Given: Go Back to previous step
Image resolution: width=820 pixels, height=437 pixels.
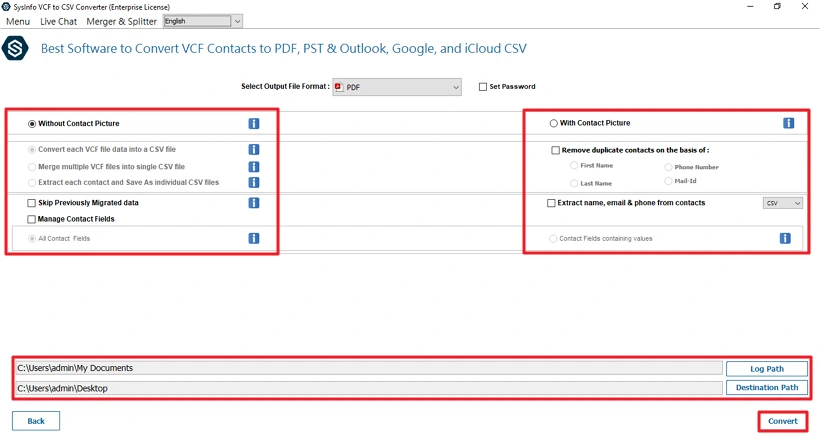Looking at the screenshot, I should (x=36, y=421).
